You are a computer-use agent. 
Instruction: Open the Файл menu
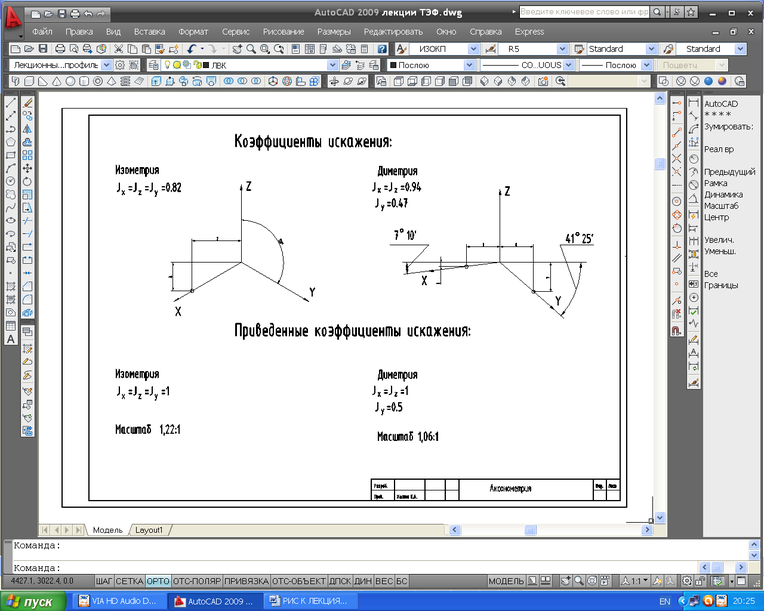(42, 32)
